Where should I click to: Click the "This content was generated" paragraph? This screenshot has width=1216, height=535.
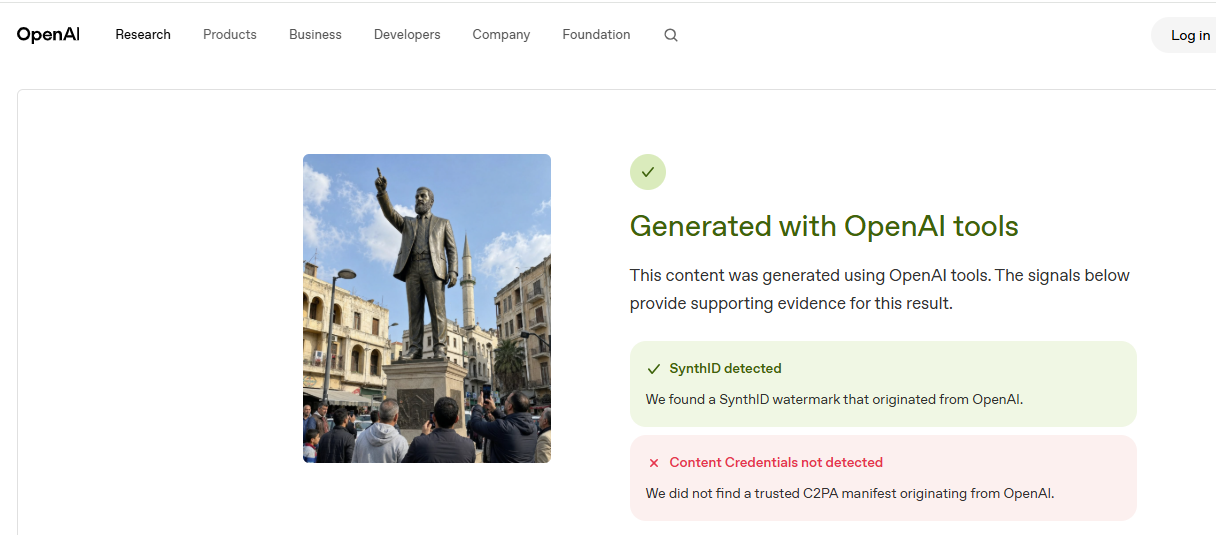[x=880, y=289]
